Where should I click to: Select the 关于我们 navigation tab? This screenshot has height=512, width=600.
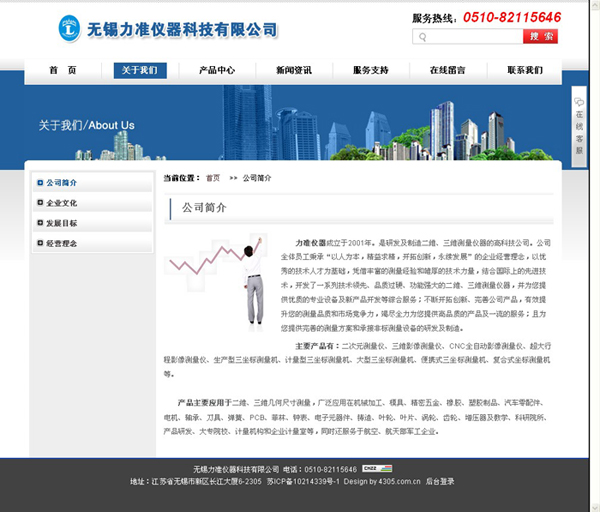pyautogui.click(x=140, y=70)
